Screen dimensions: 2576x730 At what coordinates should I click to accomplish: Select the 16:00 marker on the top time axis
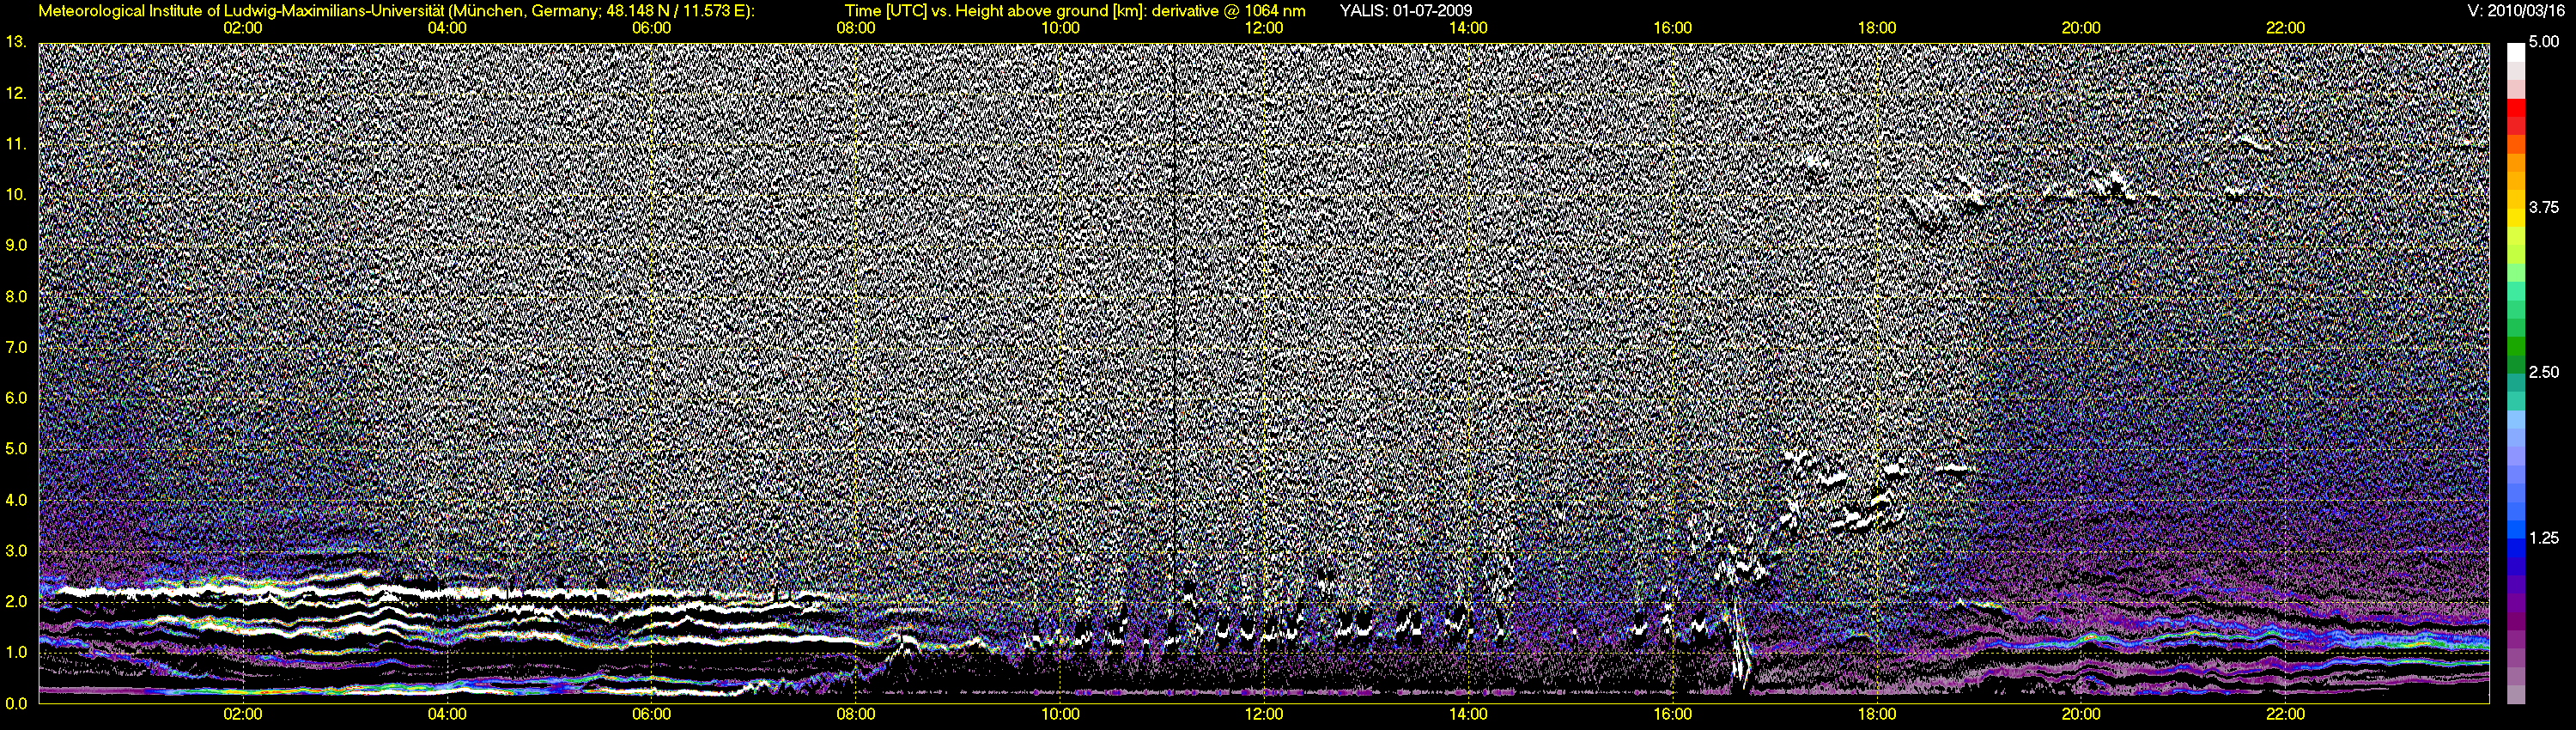pos(1672,28)
